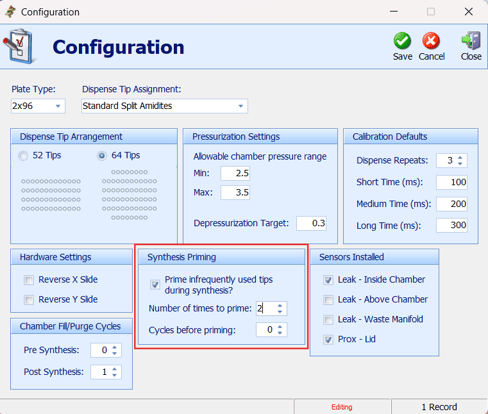
Task: Decrease Number of times to prime
Action: click(x=280, y=312)
